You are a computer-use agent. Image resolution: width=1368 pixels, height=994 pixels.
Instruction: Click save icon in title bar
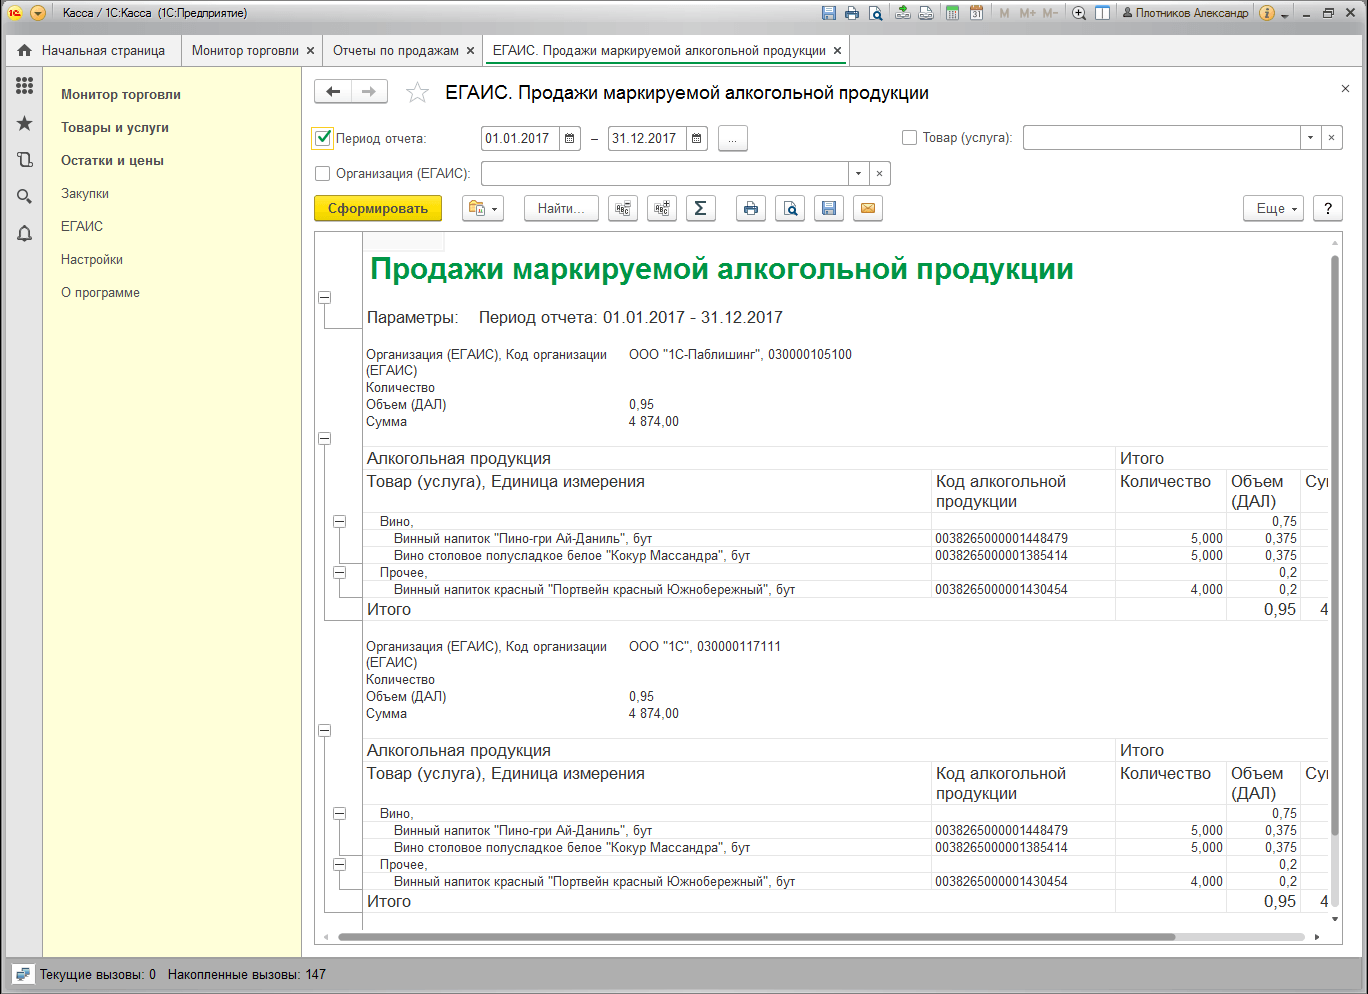(x=828, y=13)
